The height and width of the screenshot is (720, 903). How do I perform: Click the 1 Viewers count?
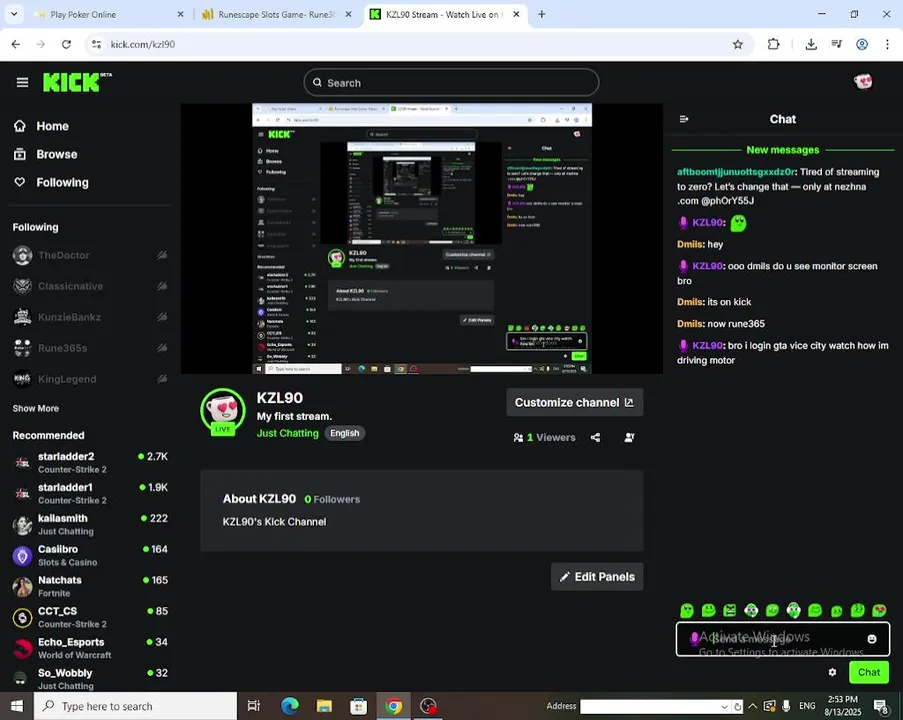[x=544, y=438]
